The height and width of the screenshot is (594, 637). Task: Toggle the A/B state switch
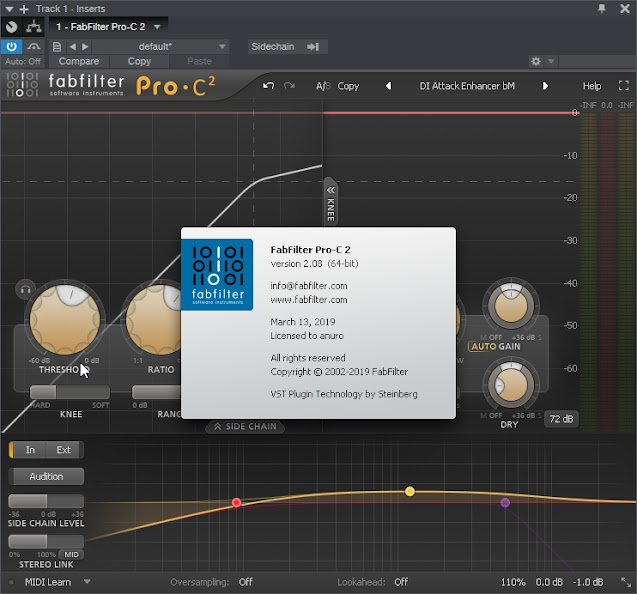pyautogui.click(x=323, y=86)
